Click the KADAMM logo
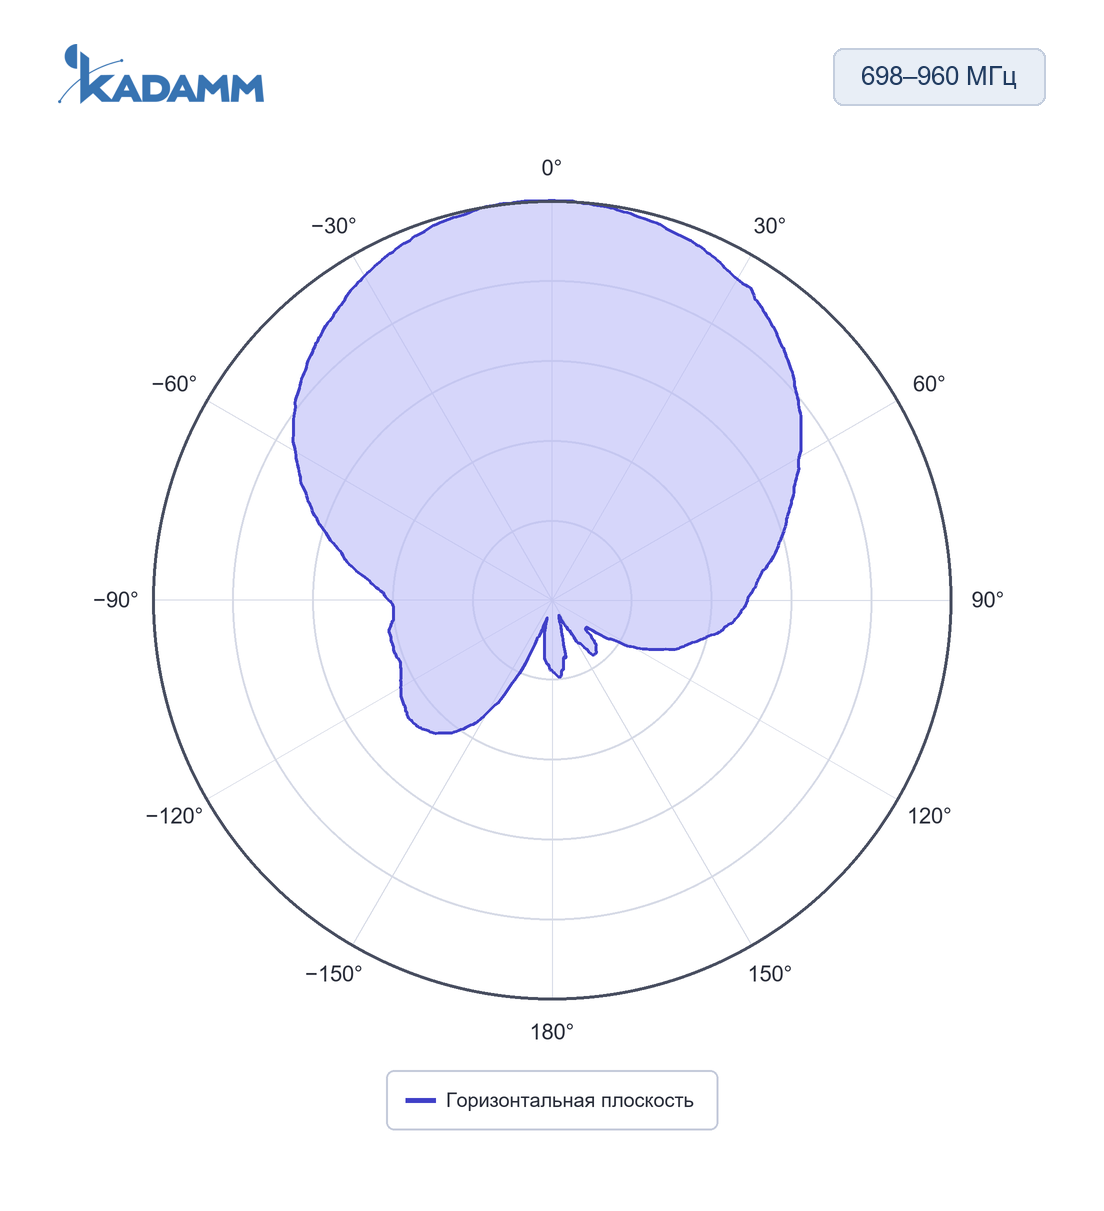Screen dimensions: 1104x1211 tap(160, 74)
